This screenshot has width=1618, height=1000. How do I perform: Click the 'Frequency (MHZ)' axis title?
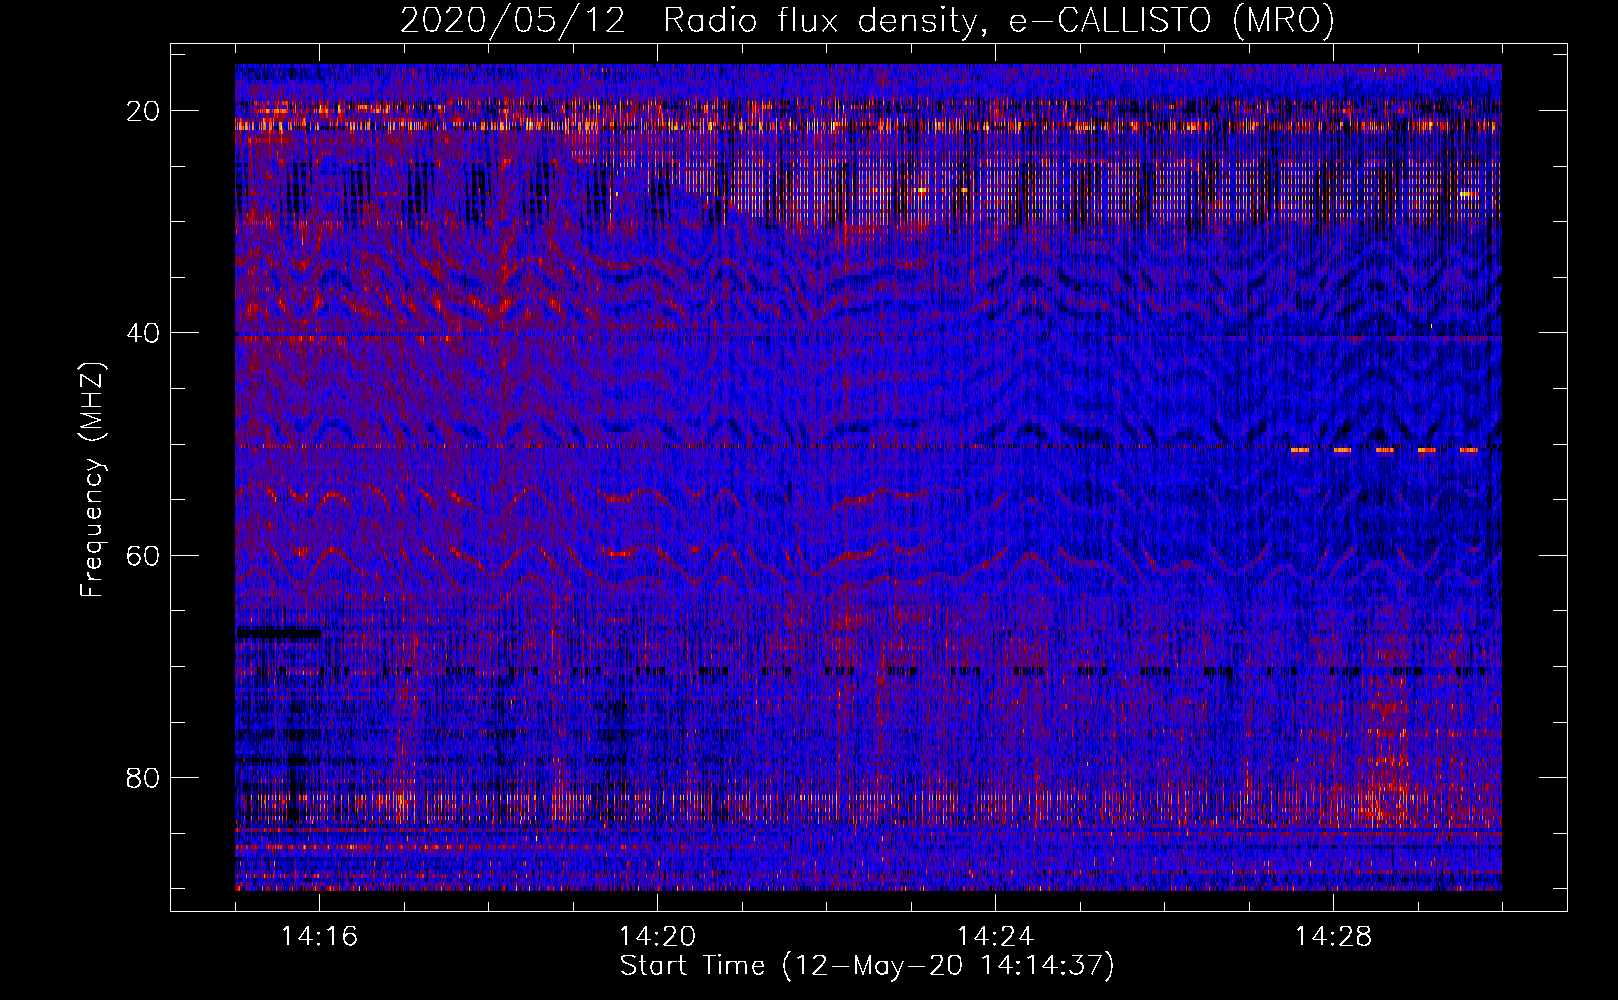coord(92,479)
